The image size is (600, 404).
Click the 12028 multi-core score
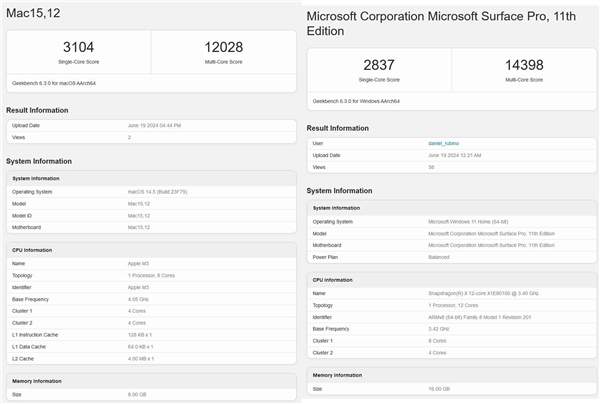(x=222, y=47)
